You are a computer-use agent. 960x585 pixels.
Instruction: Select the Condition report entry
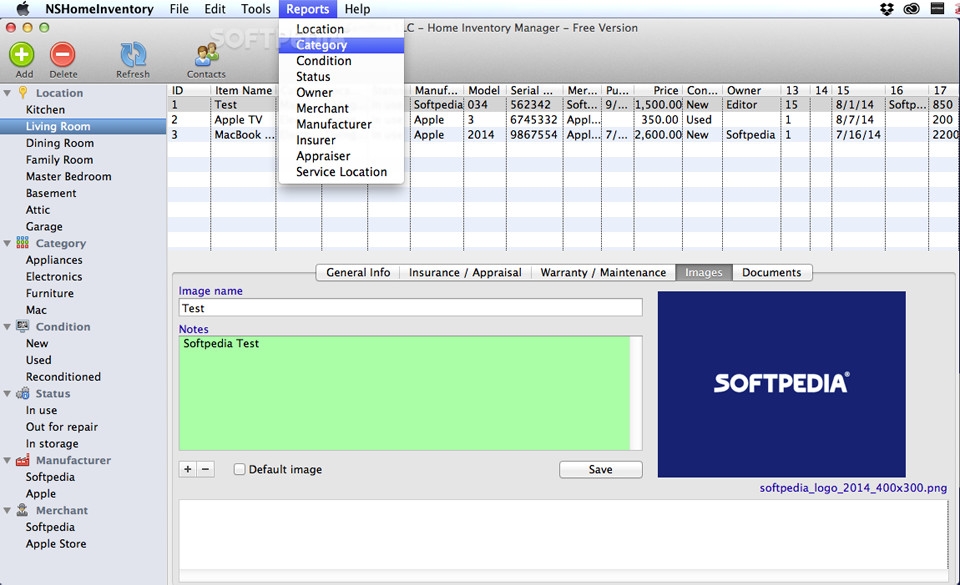[341, 61]
